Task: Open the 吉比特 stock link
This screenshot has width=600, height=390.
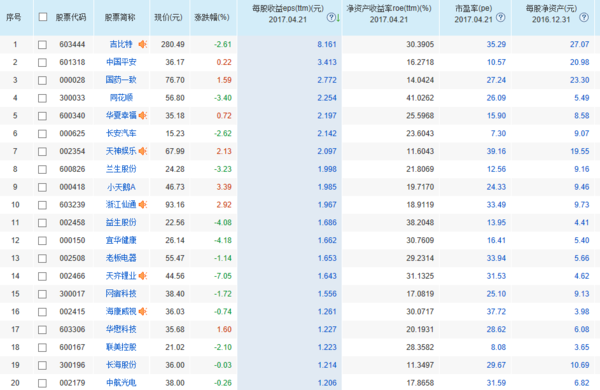Action: click(x=121, y=44)
